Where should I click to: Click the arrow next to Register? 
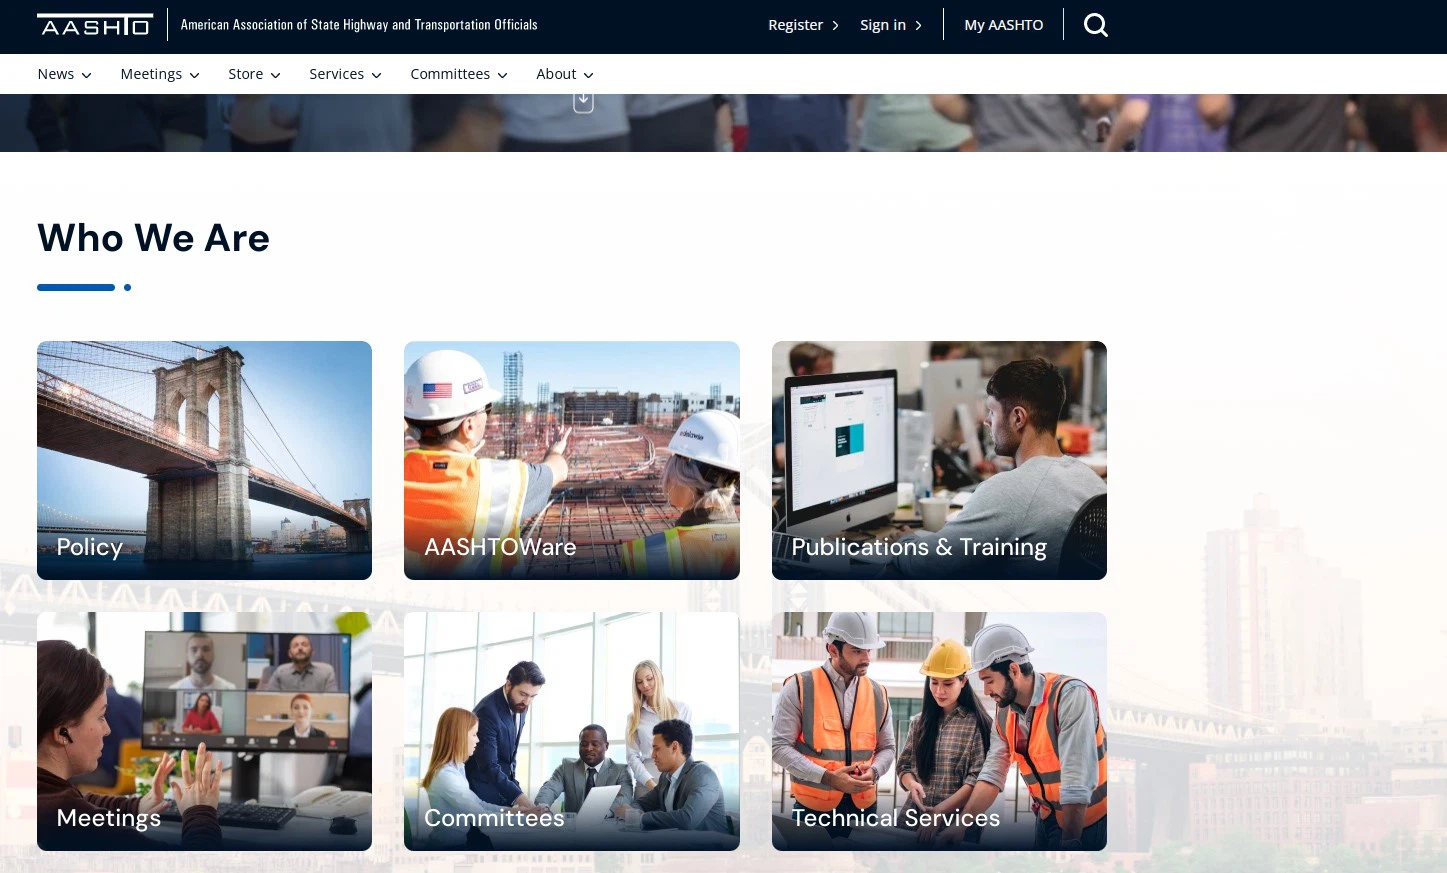[x=836, y=25]
